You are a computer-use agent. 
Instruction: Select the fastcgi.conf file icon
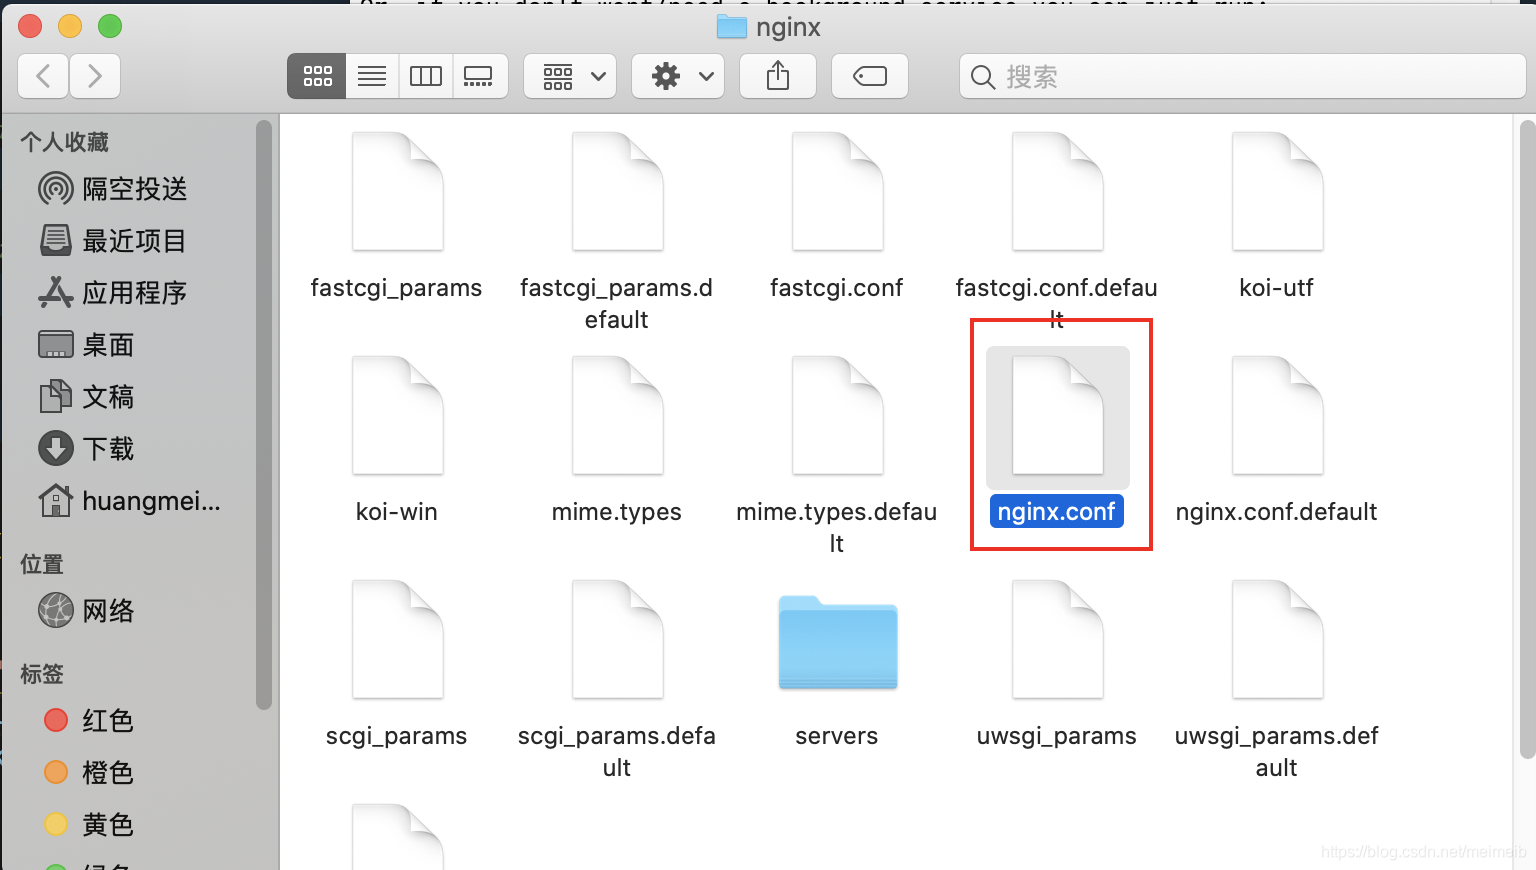(837, 191)
